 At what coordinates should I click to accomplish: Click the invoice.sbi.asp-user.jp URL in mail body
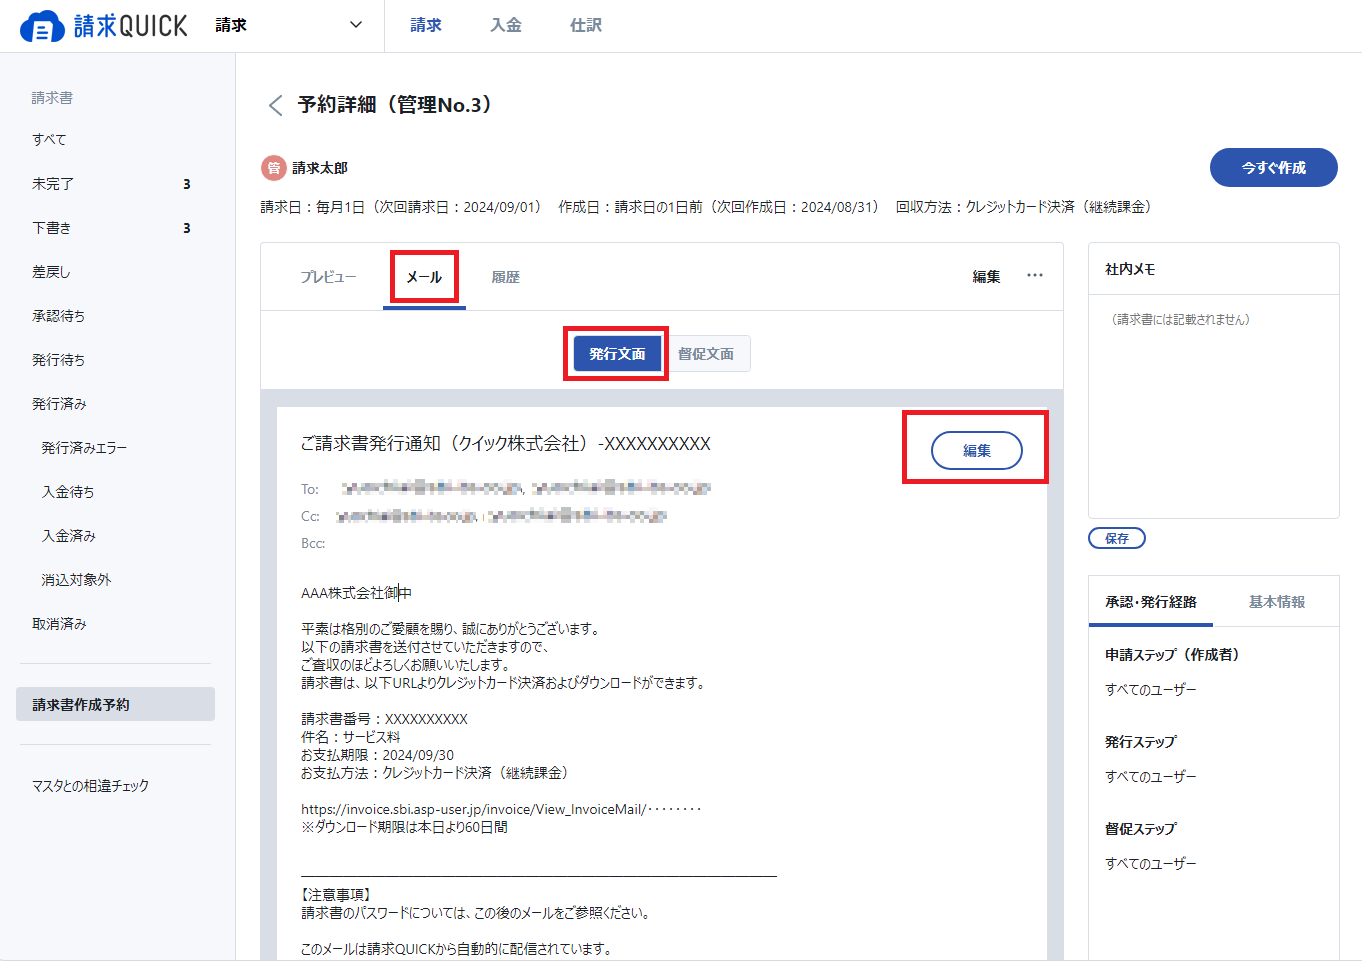tap(501, 809)
